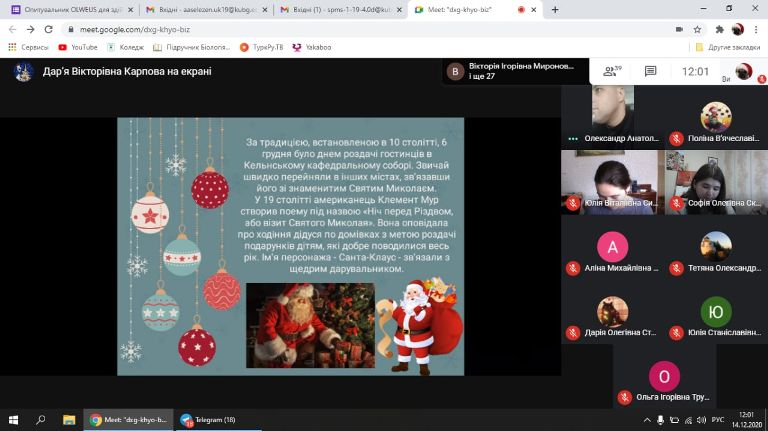Open the Windows Start menu
The image size is (768, 431).
pyautogui.click(x=14, y=420)
